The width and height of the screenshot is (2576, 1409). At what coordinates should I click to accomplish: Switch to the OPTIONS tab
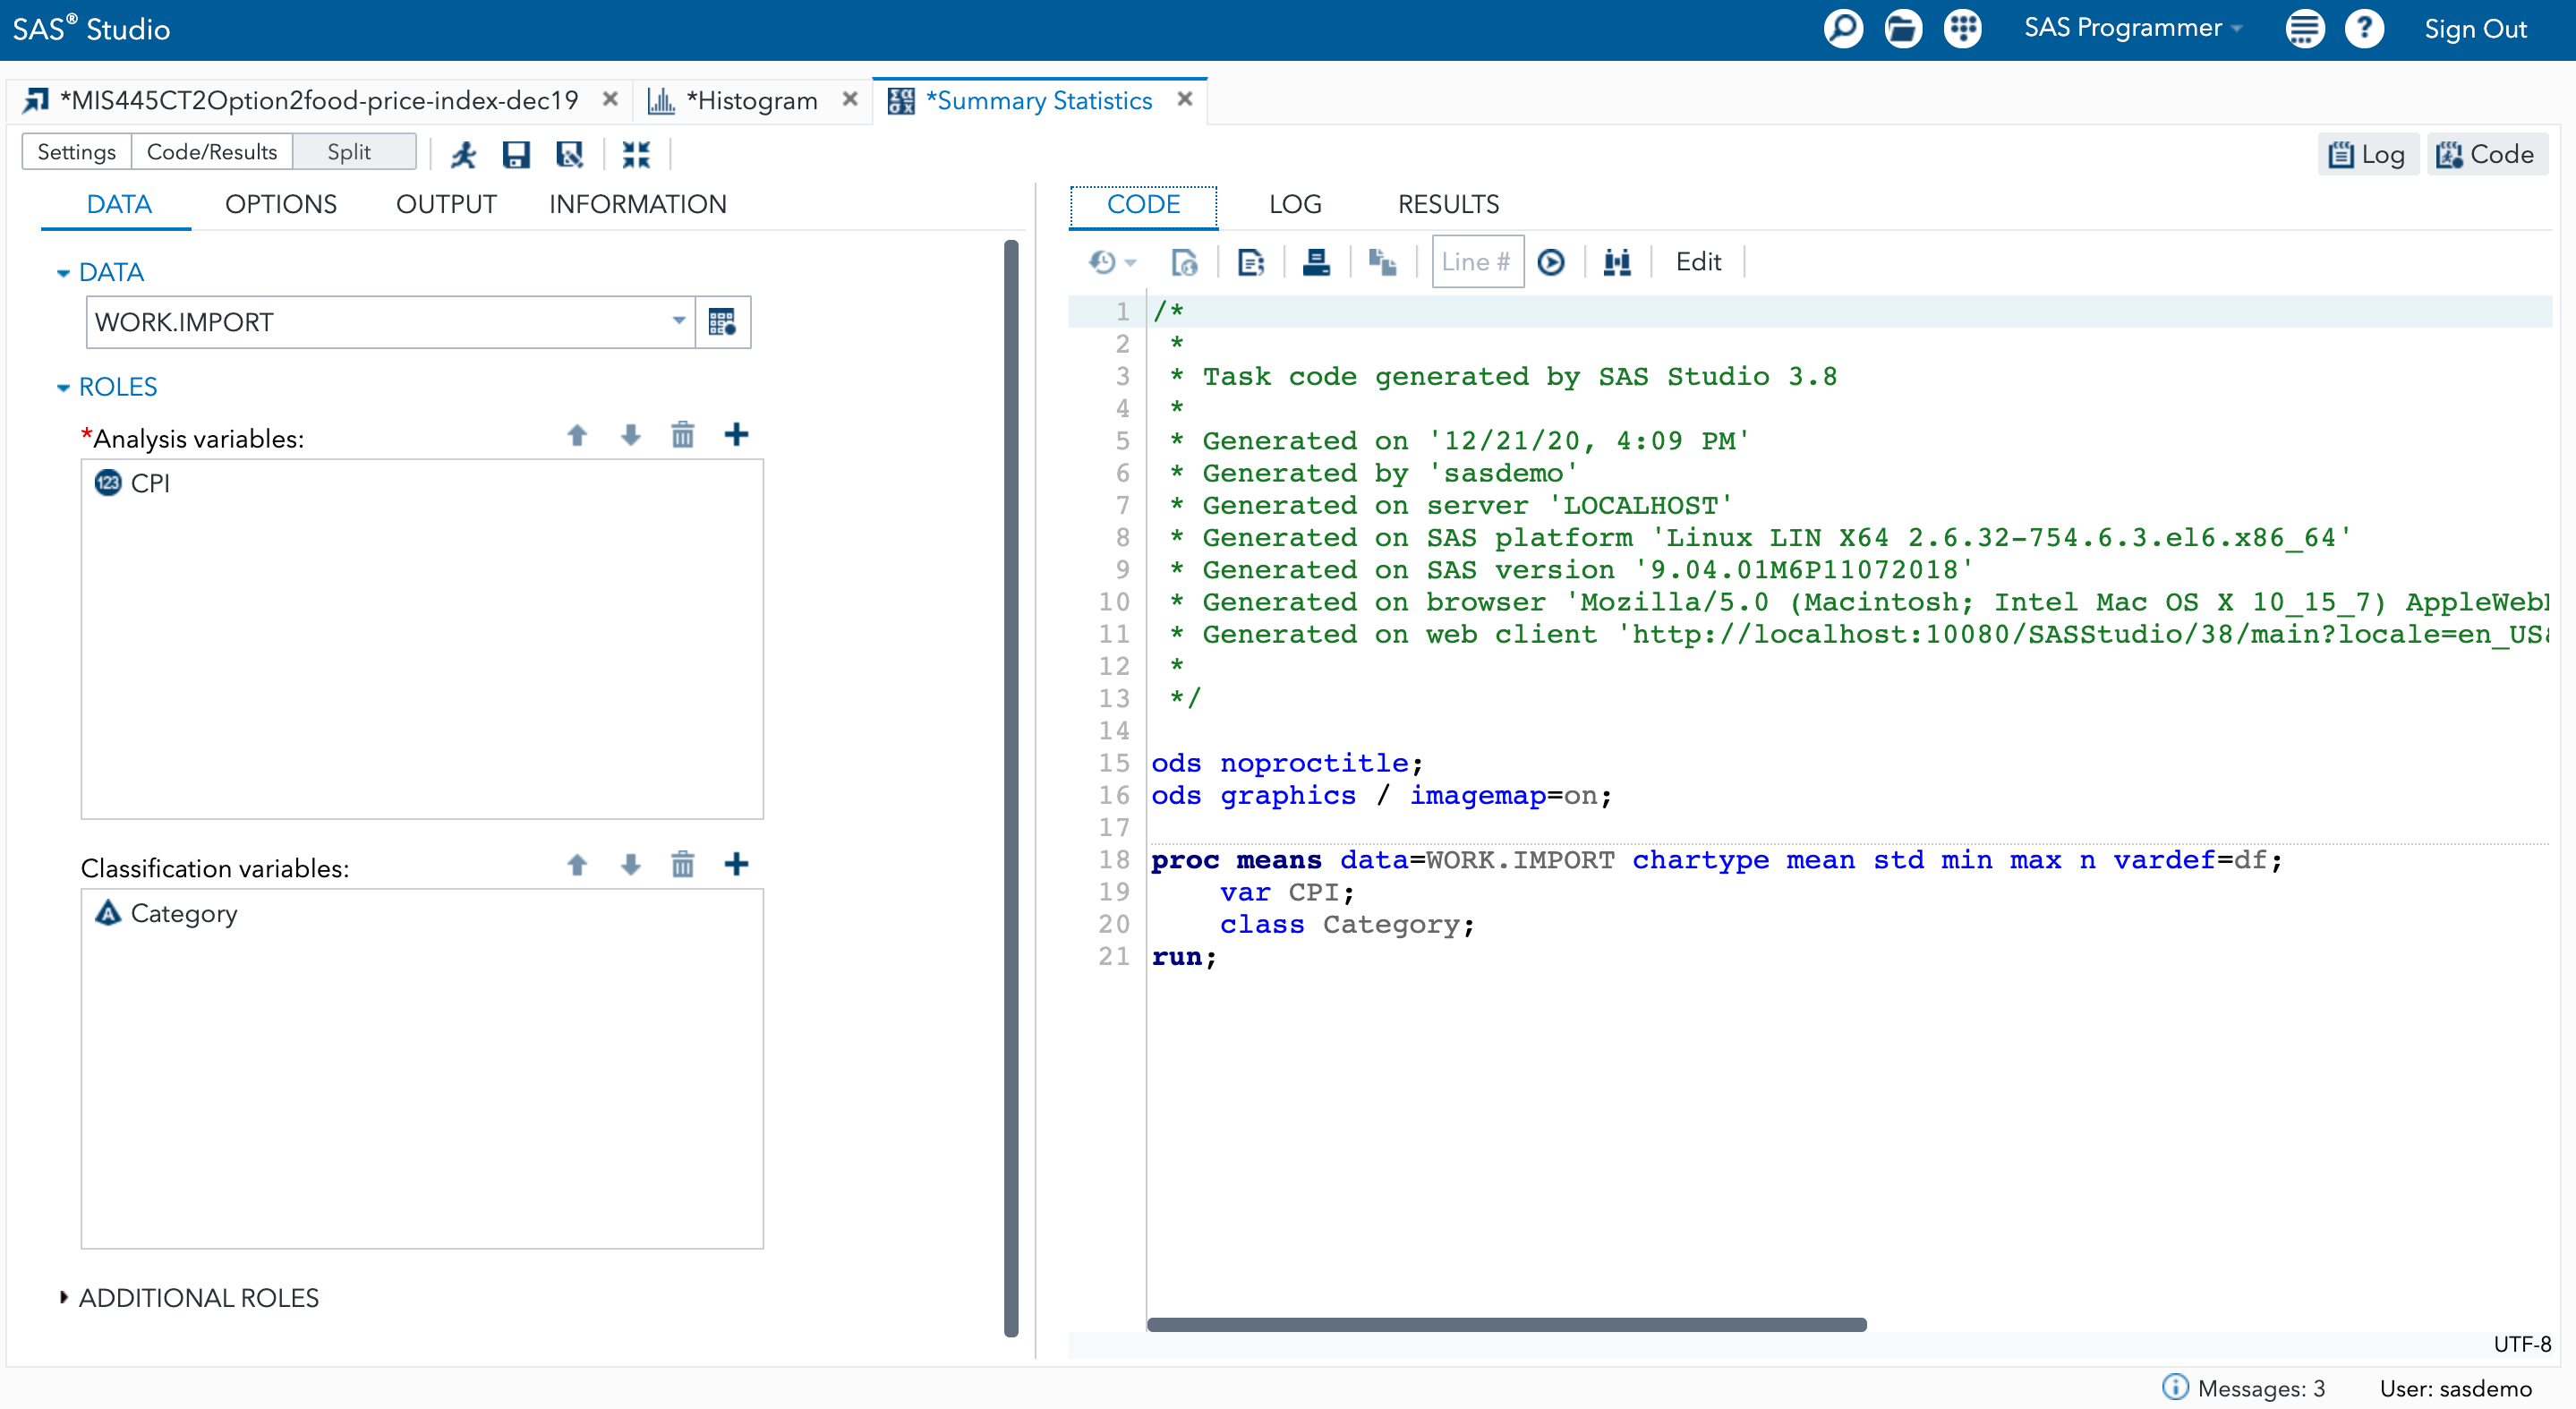(280, 204)
